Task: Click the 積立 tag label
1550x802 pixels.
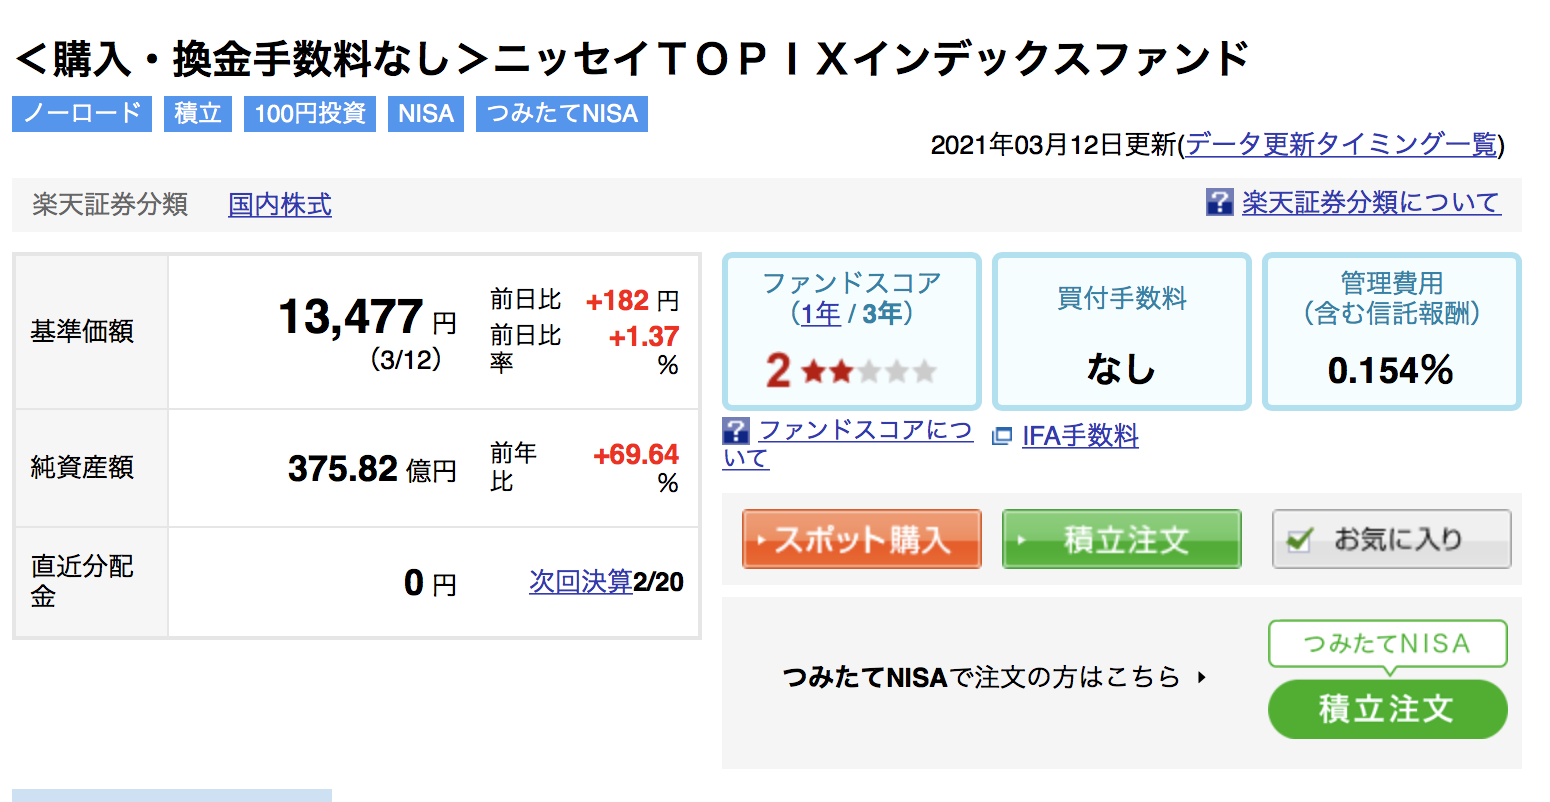Action: point(198,113)
